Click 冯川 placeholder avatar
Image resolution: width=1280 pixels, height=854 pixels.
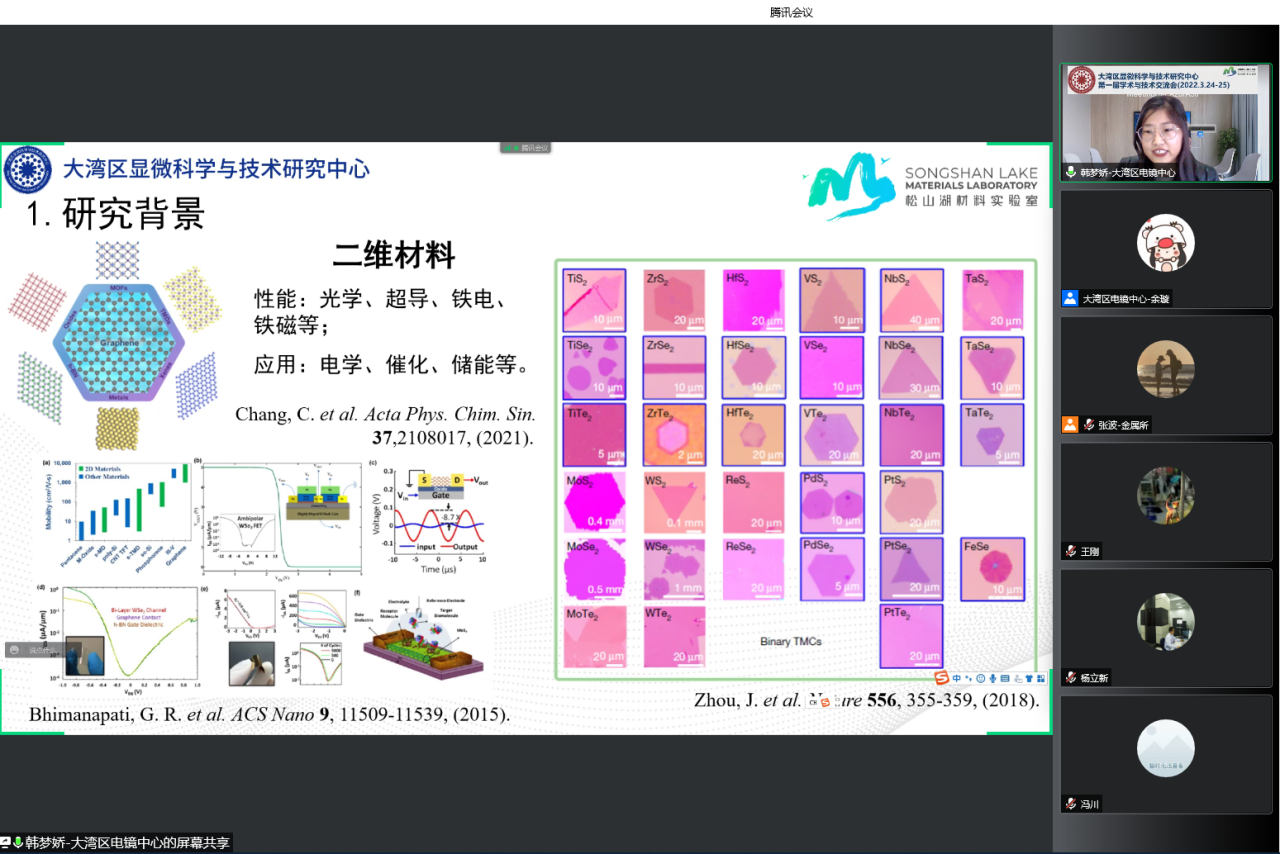click(1165, 748)
